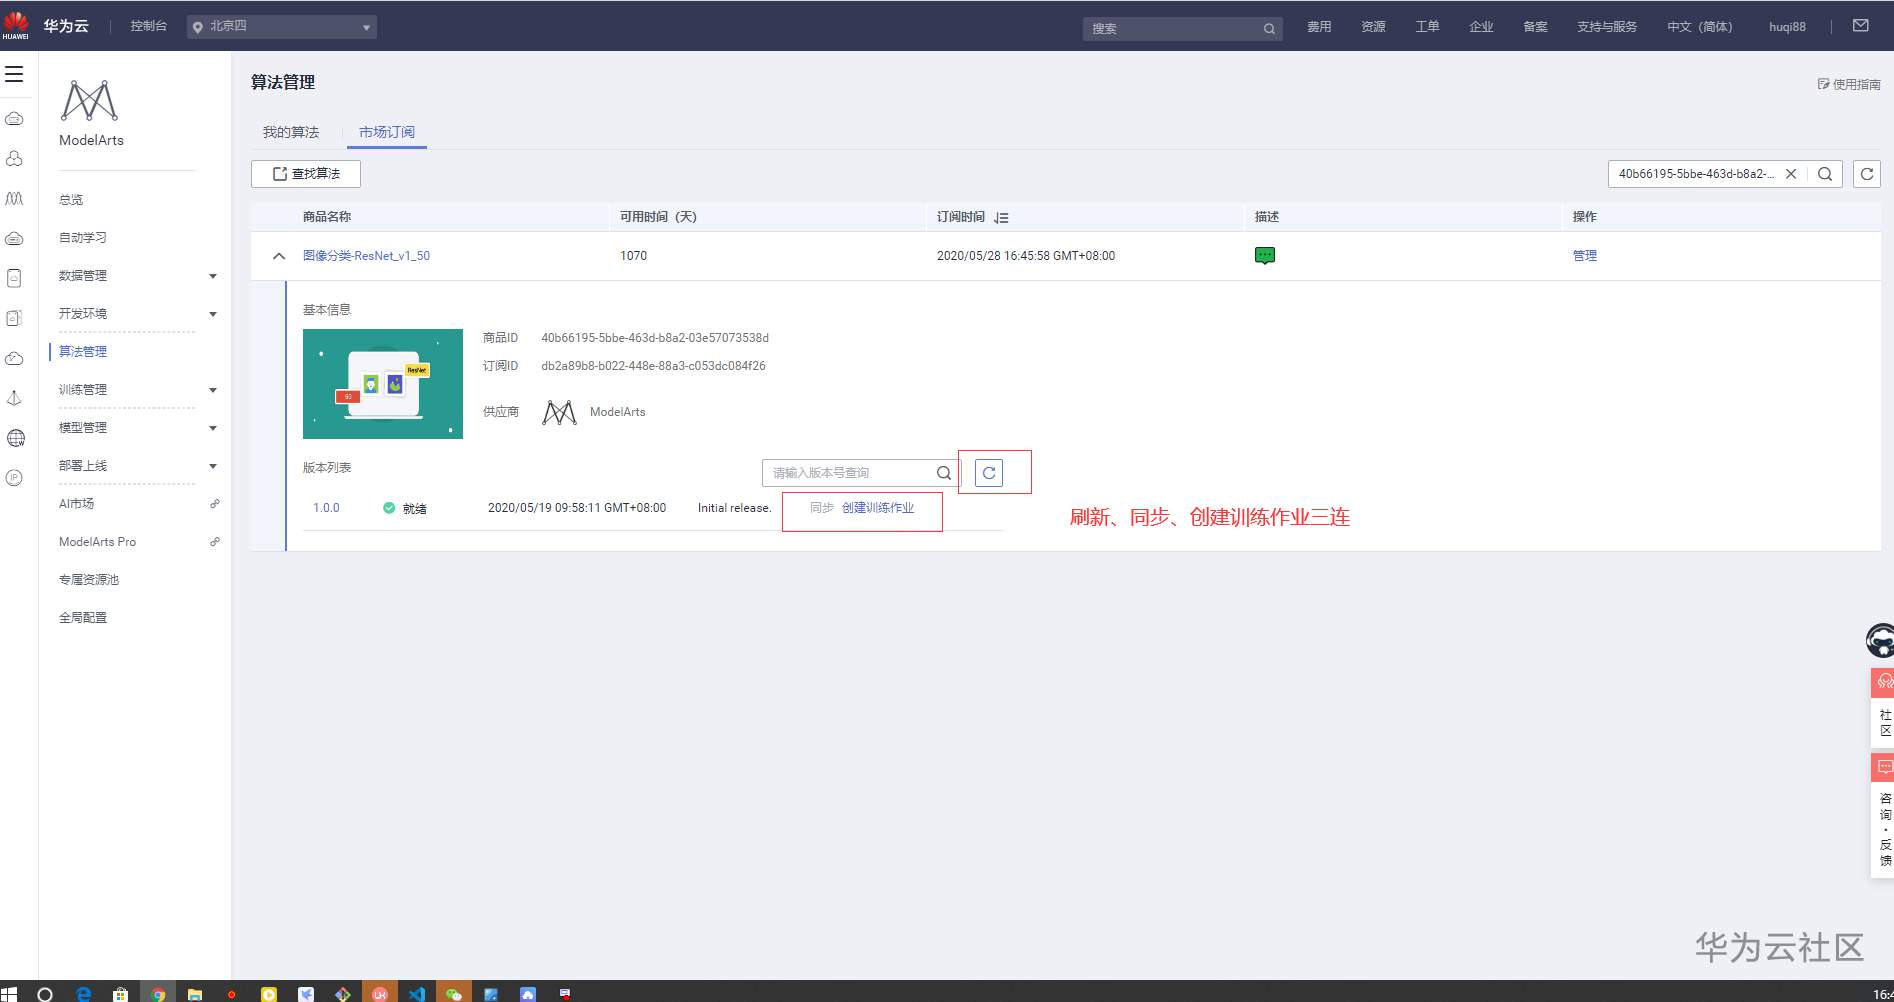Switch to Chrome in the taskbar

158,994
